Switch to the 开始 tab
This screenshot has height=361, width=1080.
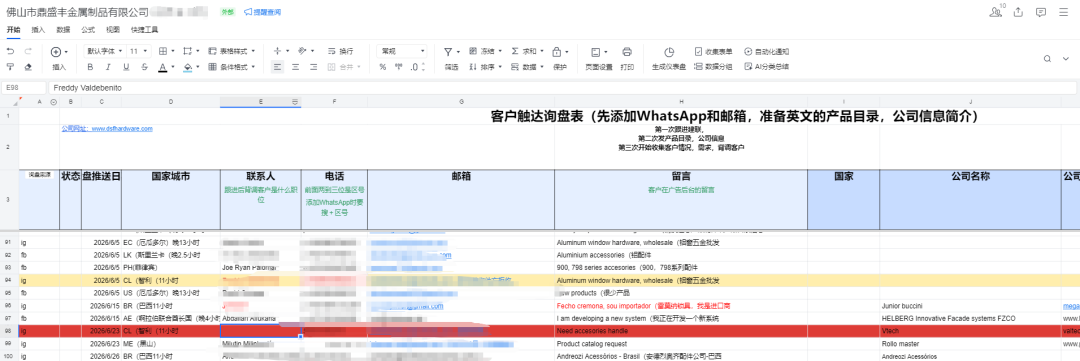[x=14, y=30]
